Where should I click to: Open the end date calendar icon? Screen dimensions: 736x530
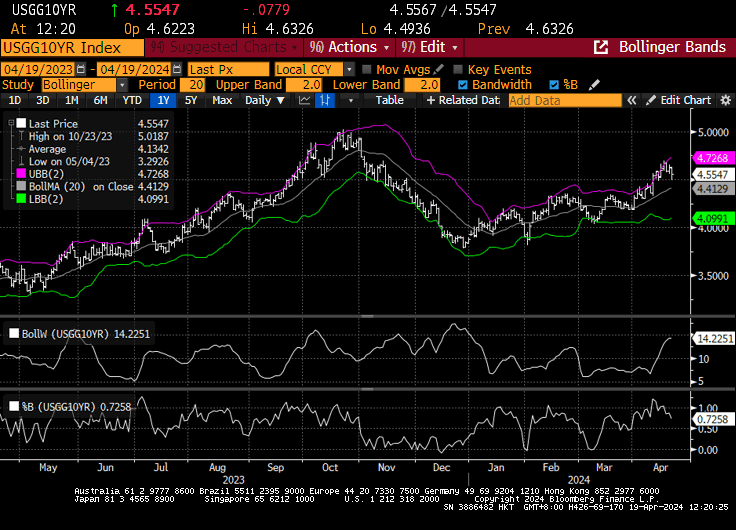coord(176,69)
